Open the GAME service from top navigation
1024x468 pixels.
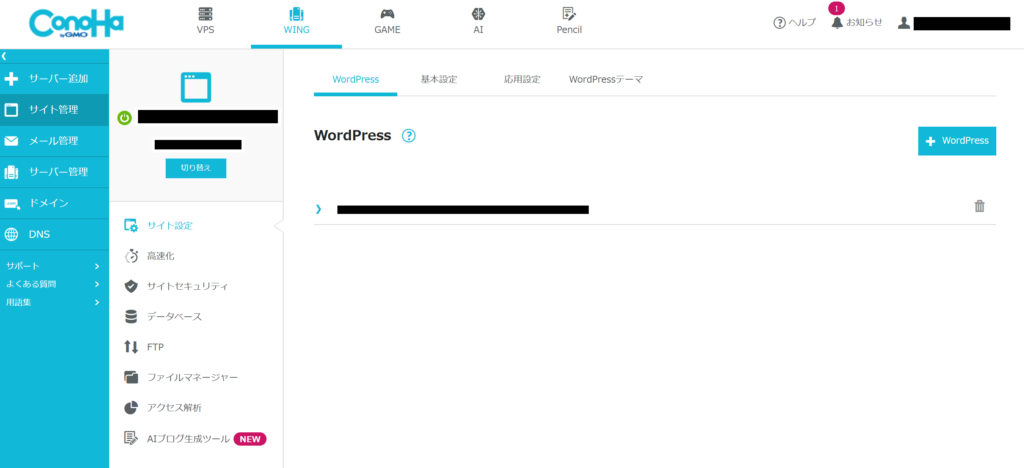coord(387,21)
